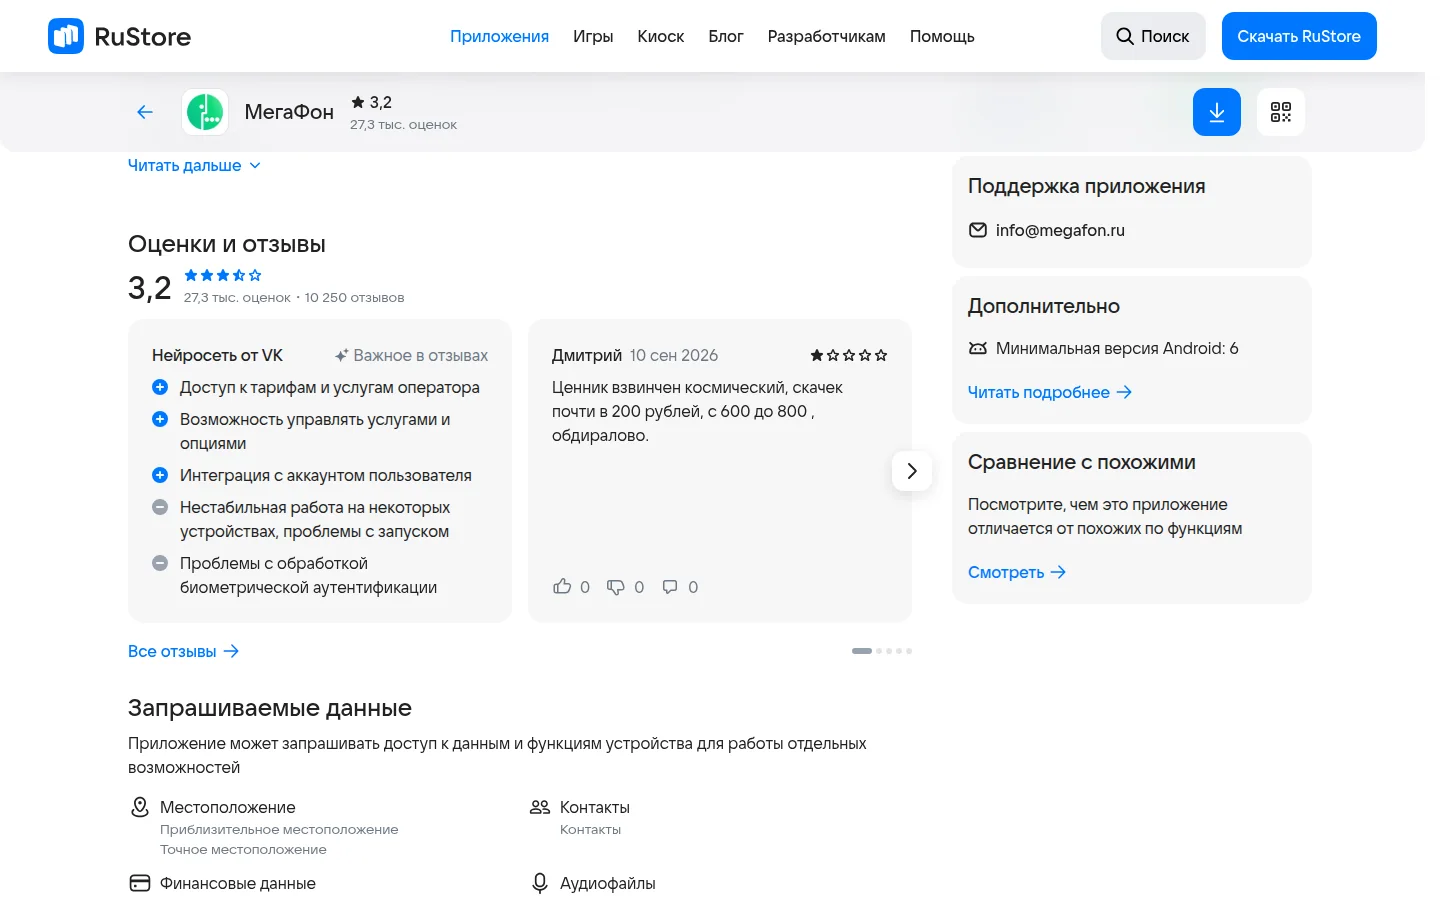Click plus icon for Интеграция с аккаунтом

160,475
